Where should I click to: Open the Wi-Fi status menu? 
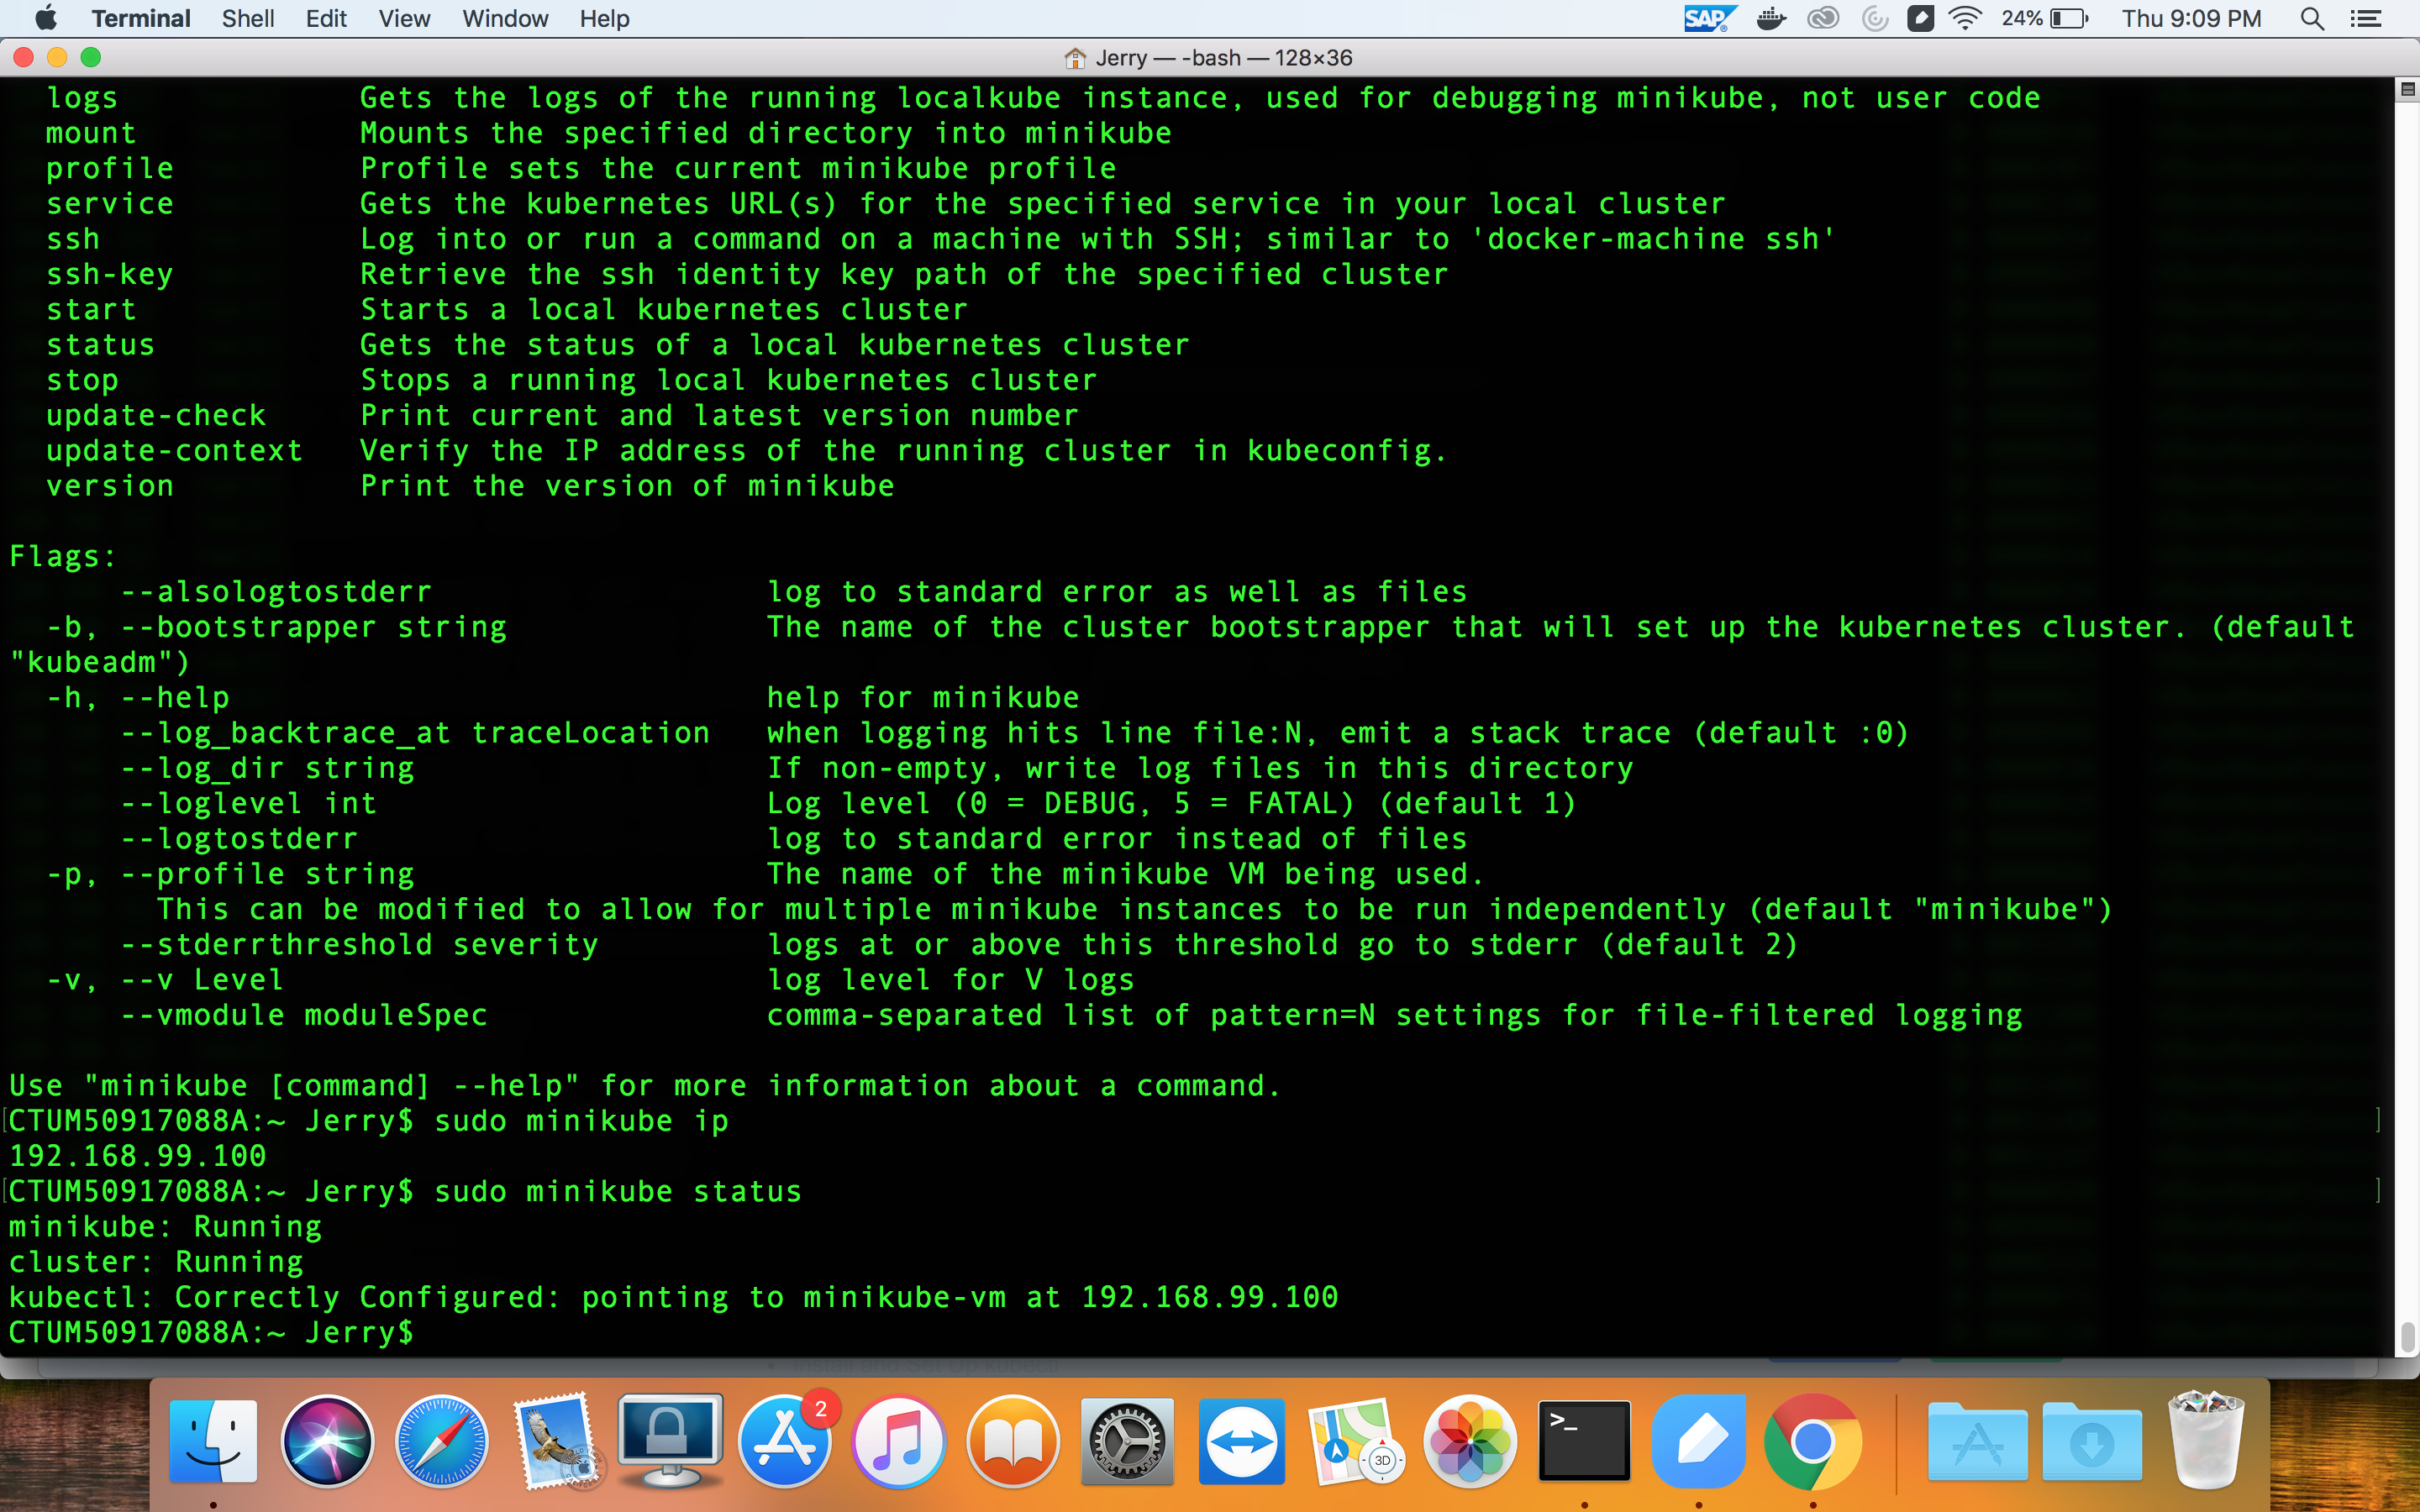(1965, 19)
